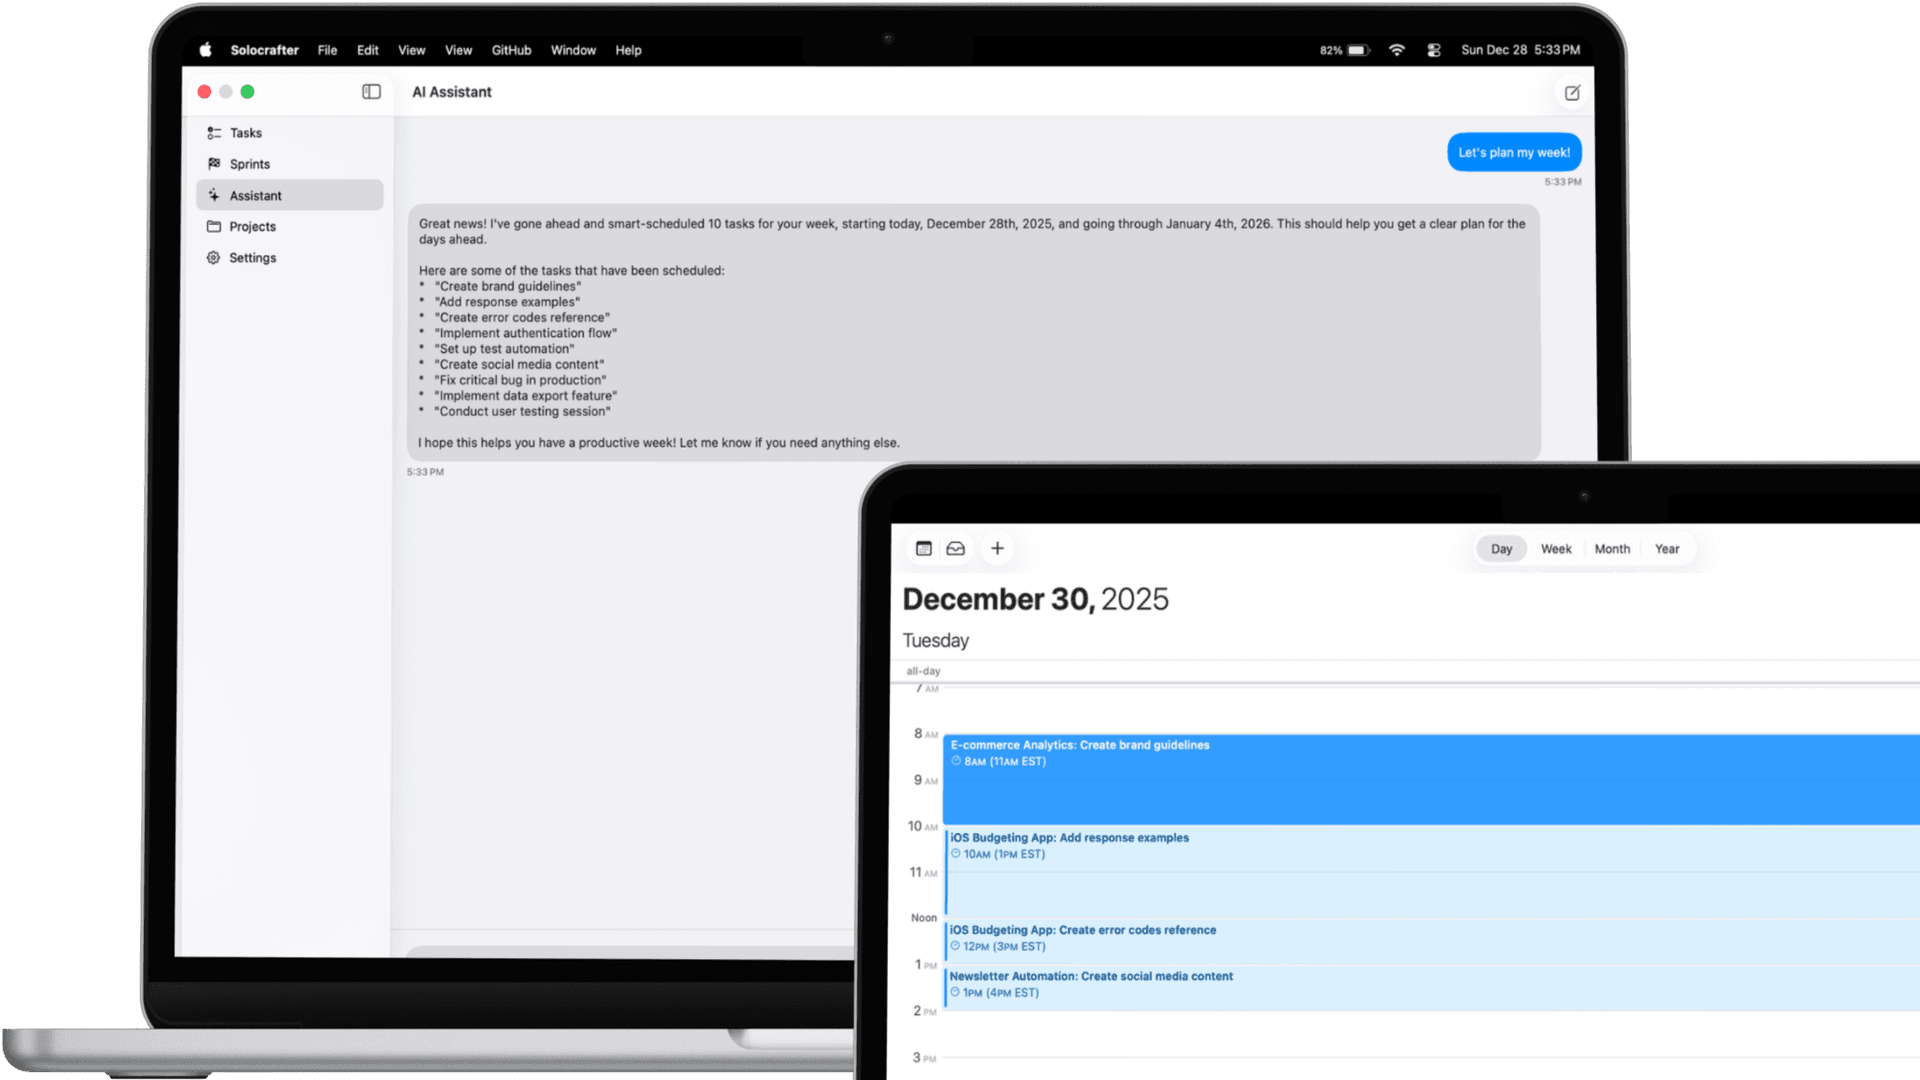
Task: Start a new chat using the compose icon
Action: point(1571,92)
